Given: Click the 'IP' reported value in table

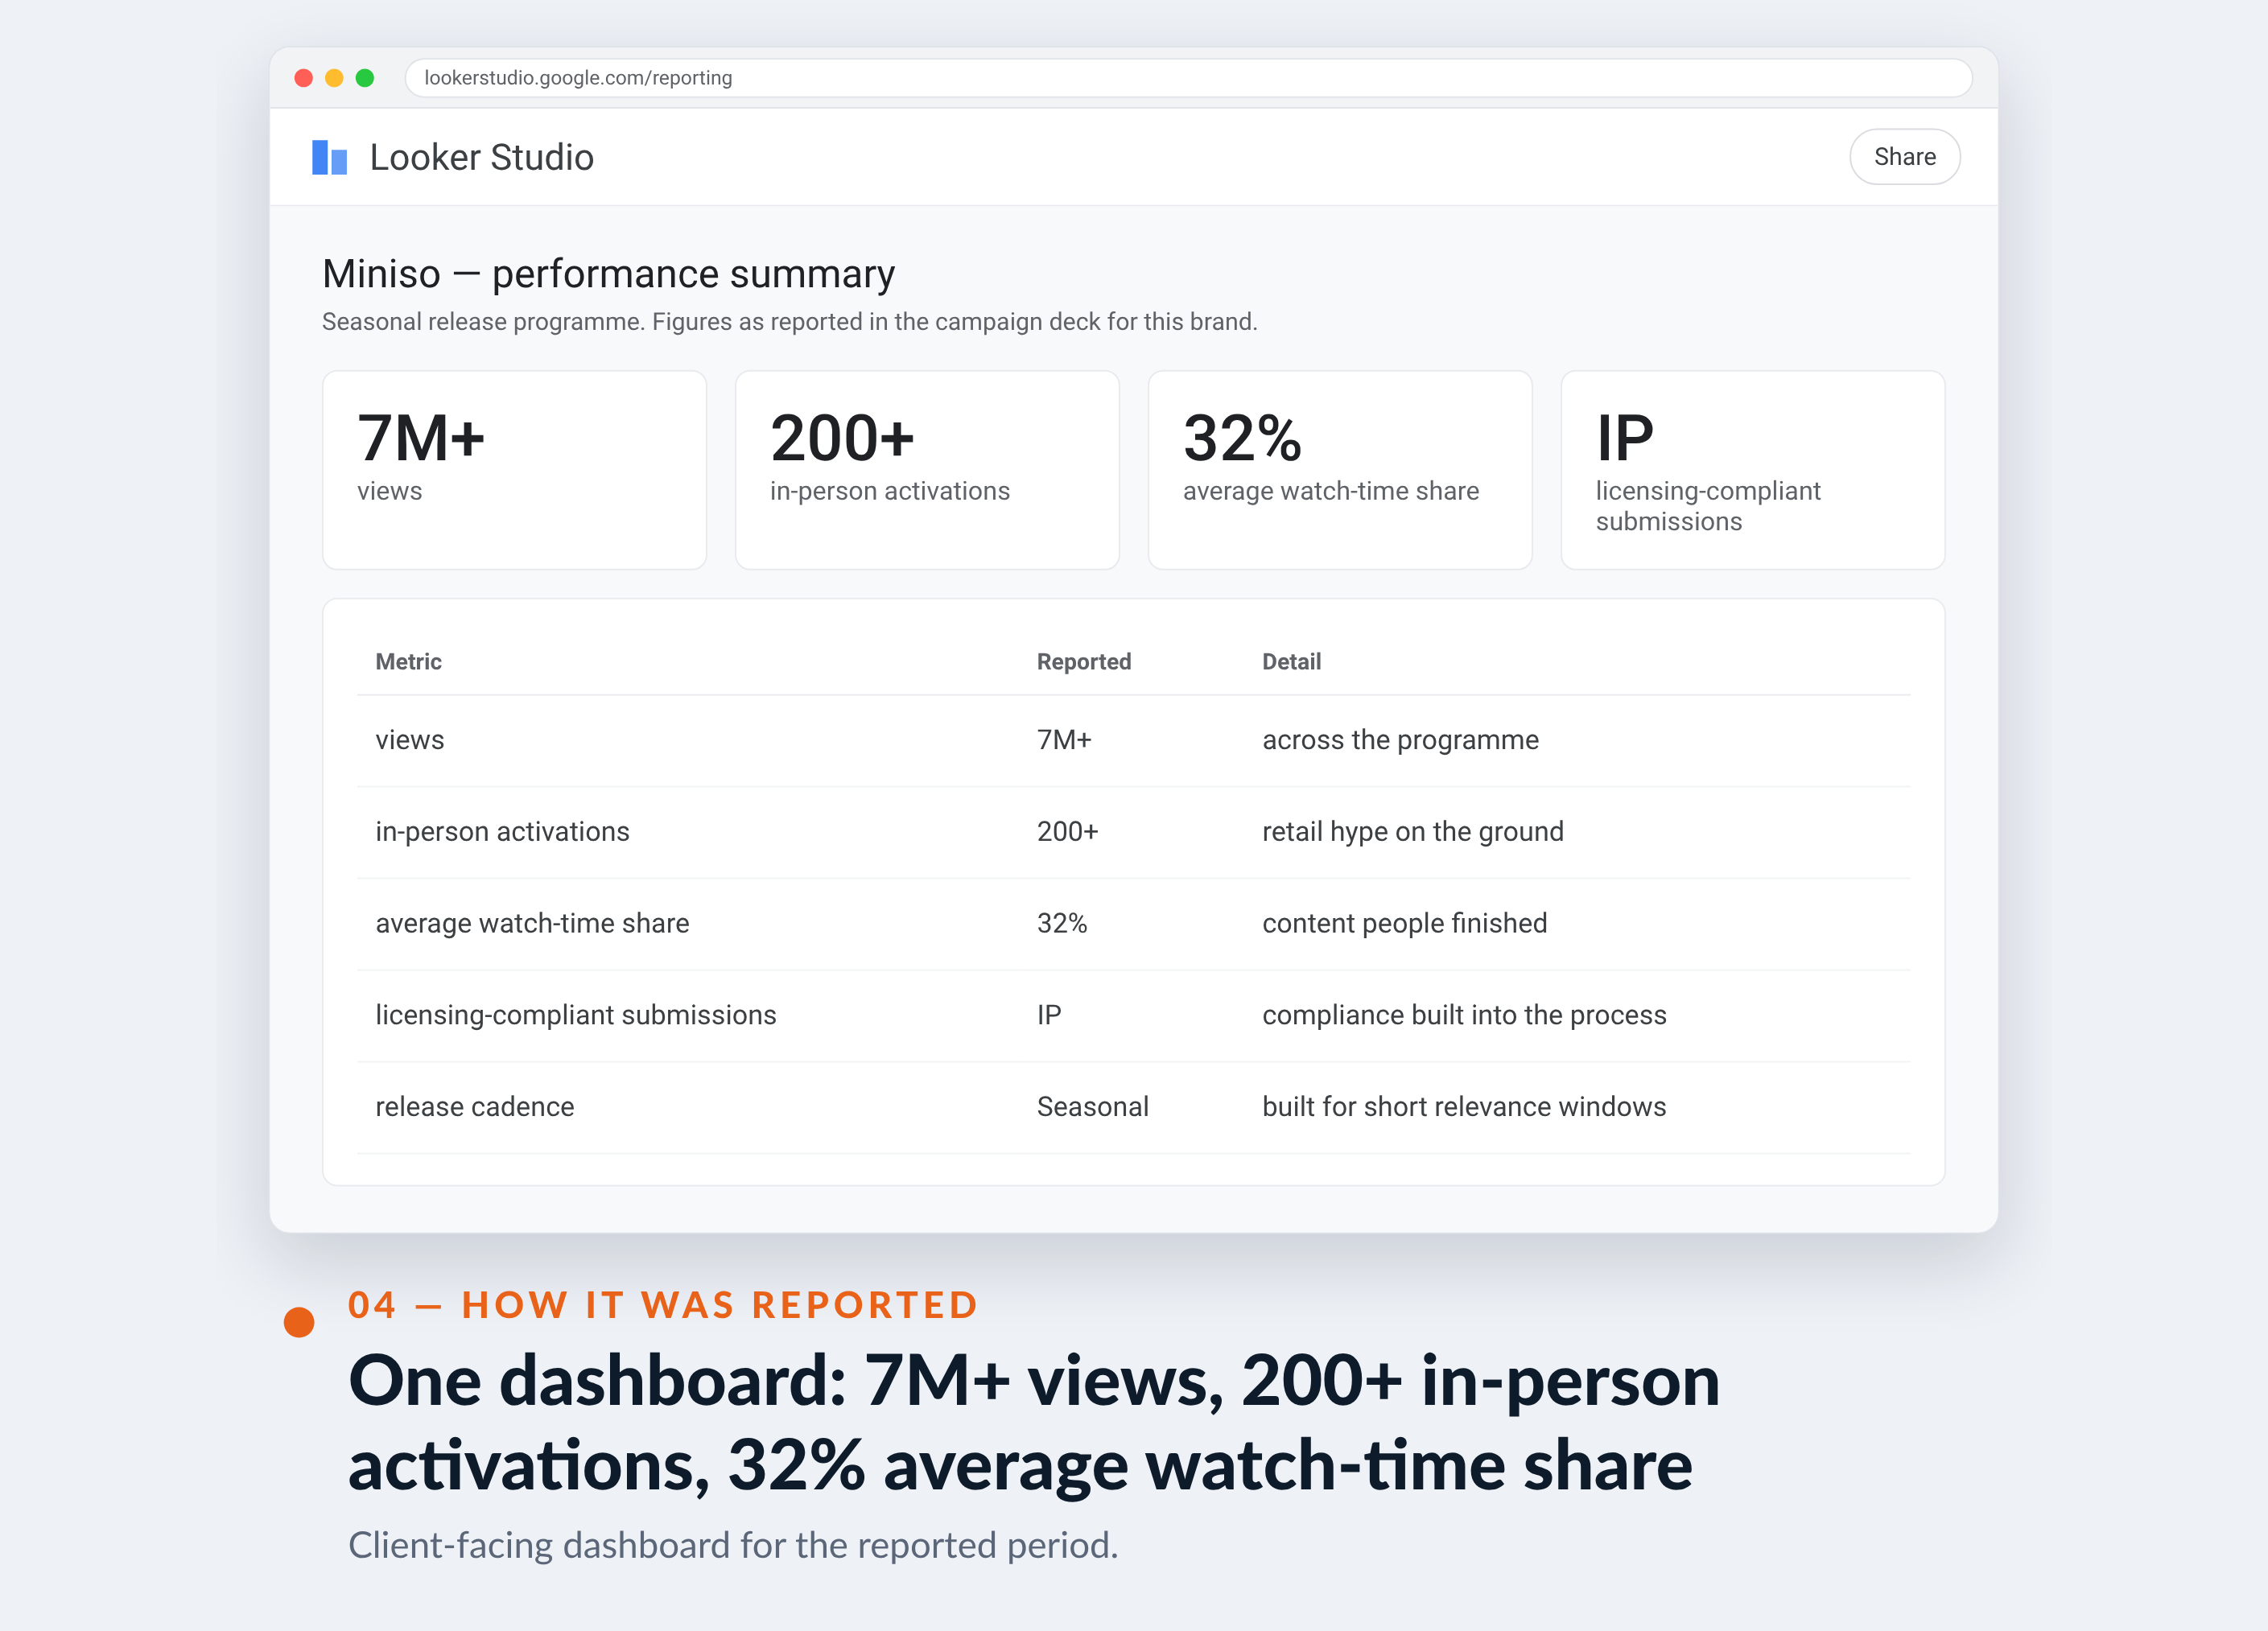Looking at the screenshot, I should [x=1048, y=1015].
